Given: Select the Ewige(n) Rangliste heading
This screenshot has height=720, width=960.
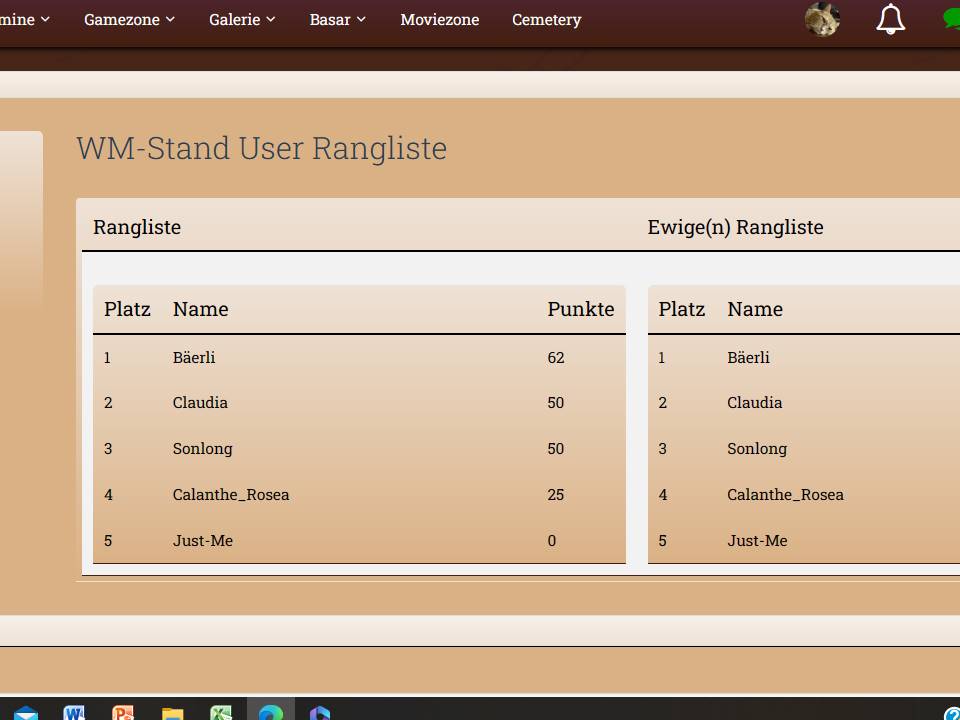Looking at the screenshot, I should click(735, 227).
